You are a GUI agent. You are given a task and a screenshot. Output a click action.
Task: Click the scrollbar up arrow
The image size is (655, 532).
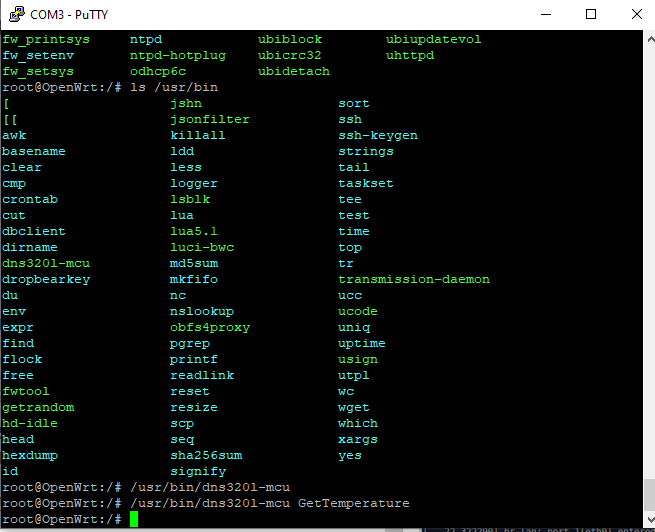650,39
